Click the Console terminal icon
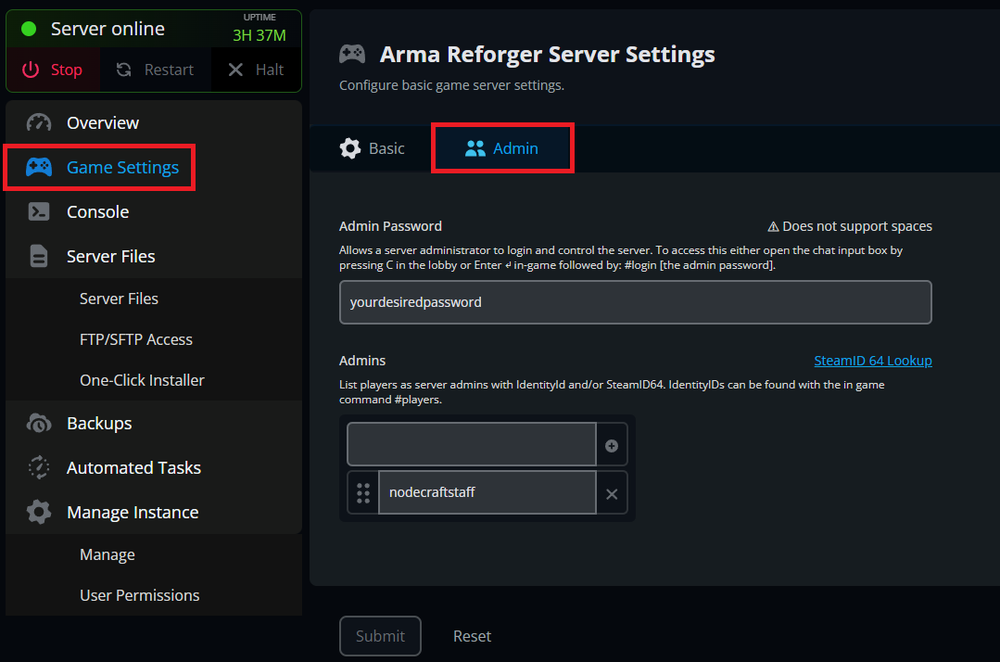This screenshot has height=662, width=1000. 39,212
